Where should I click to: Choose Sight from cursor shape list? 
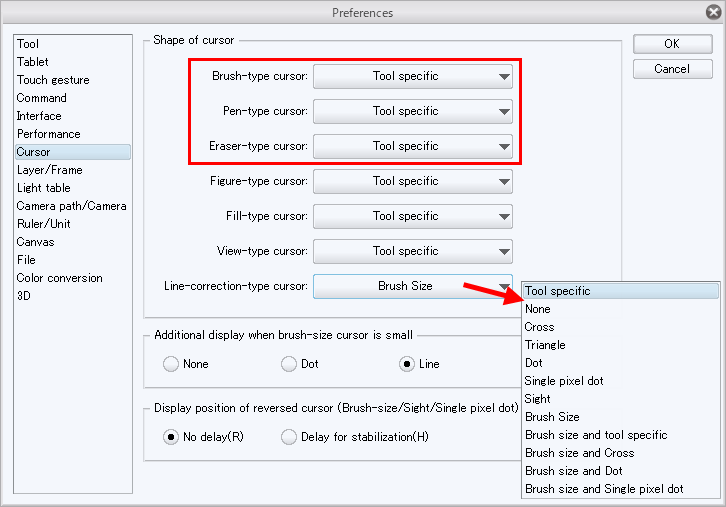pos(621,399)
